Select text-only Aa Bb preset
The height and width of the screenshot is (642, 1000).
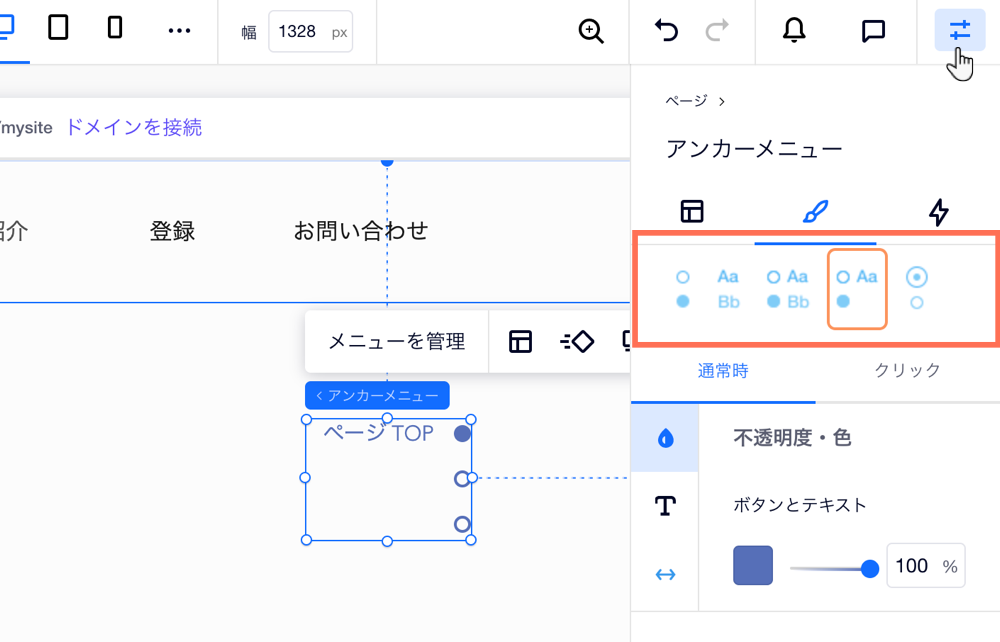click(x=728, y=289)
